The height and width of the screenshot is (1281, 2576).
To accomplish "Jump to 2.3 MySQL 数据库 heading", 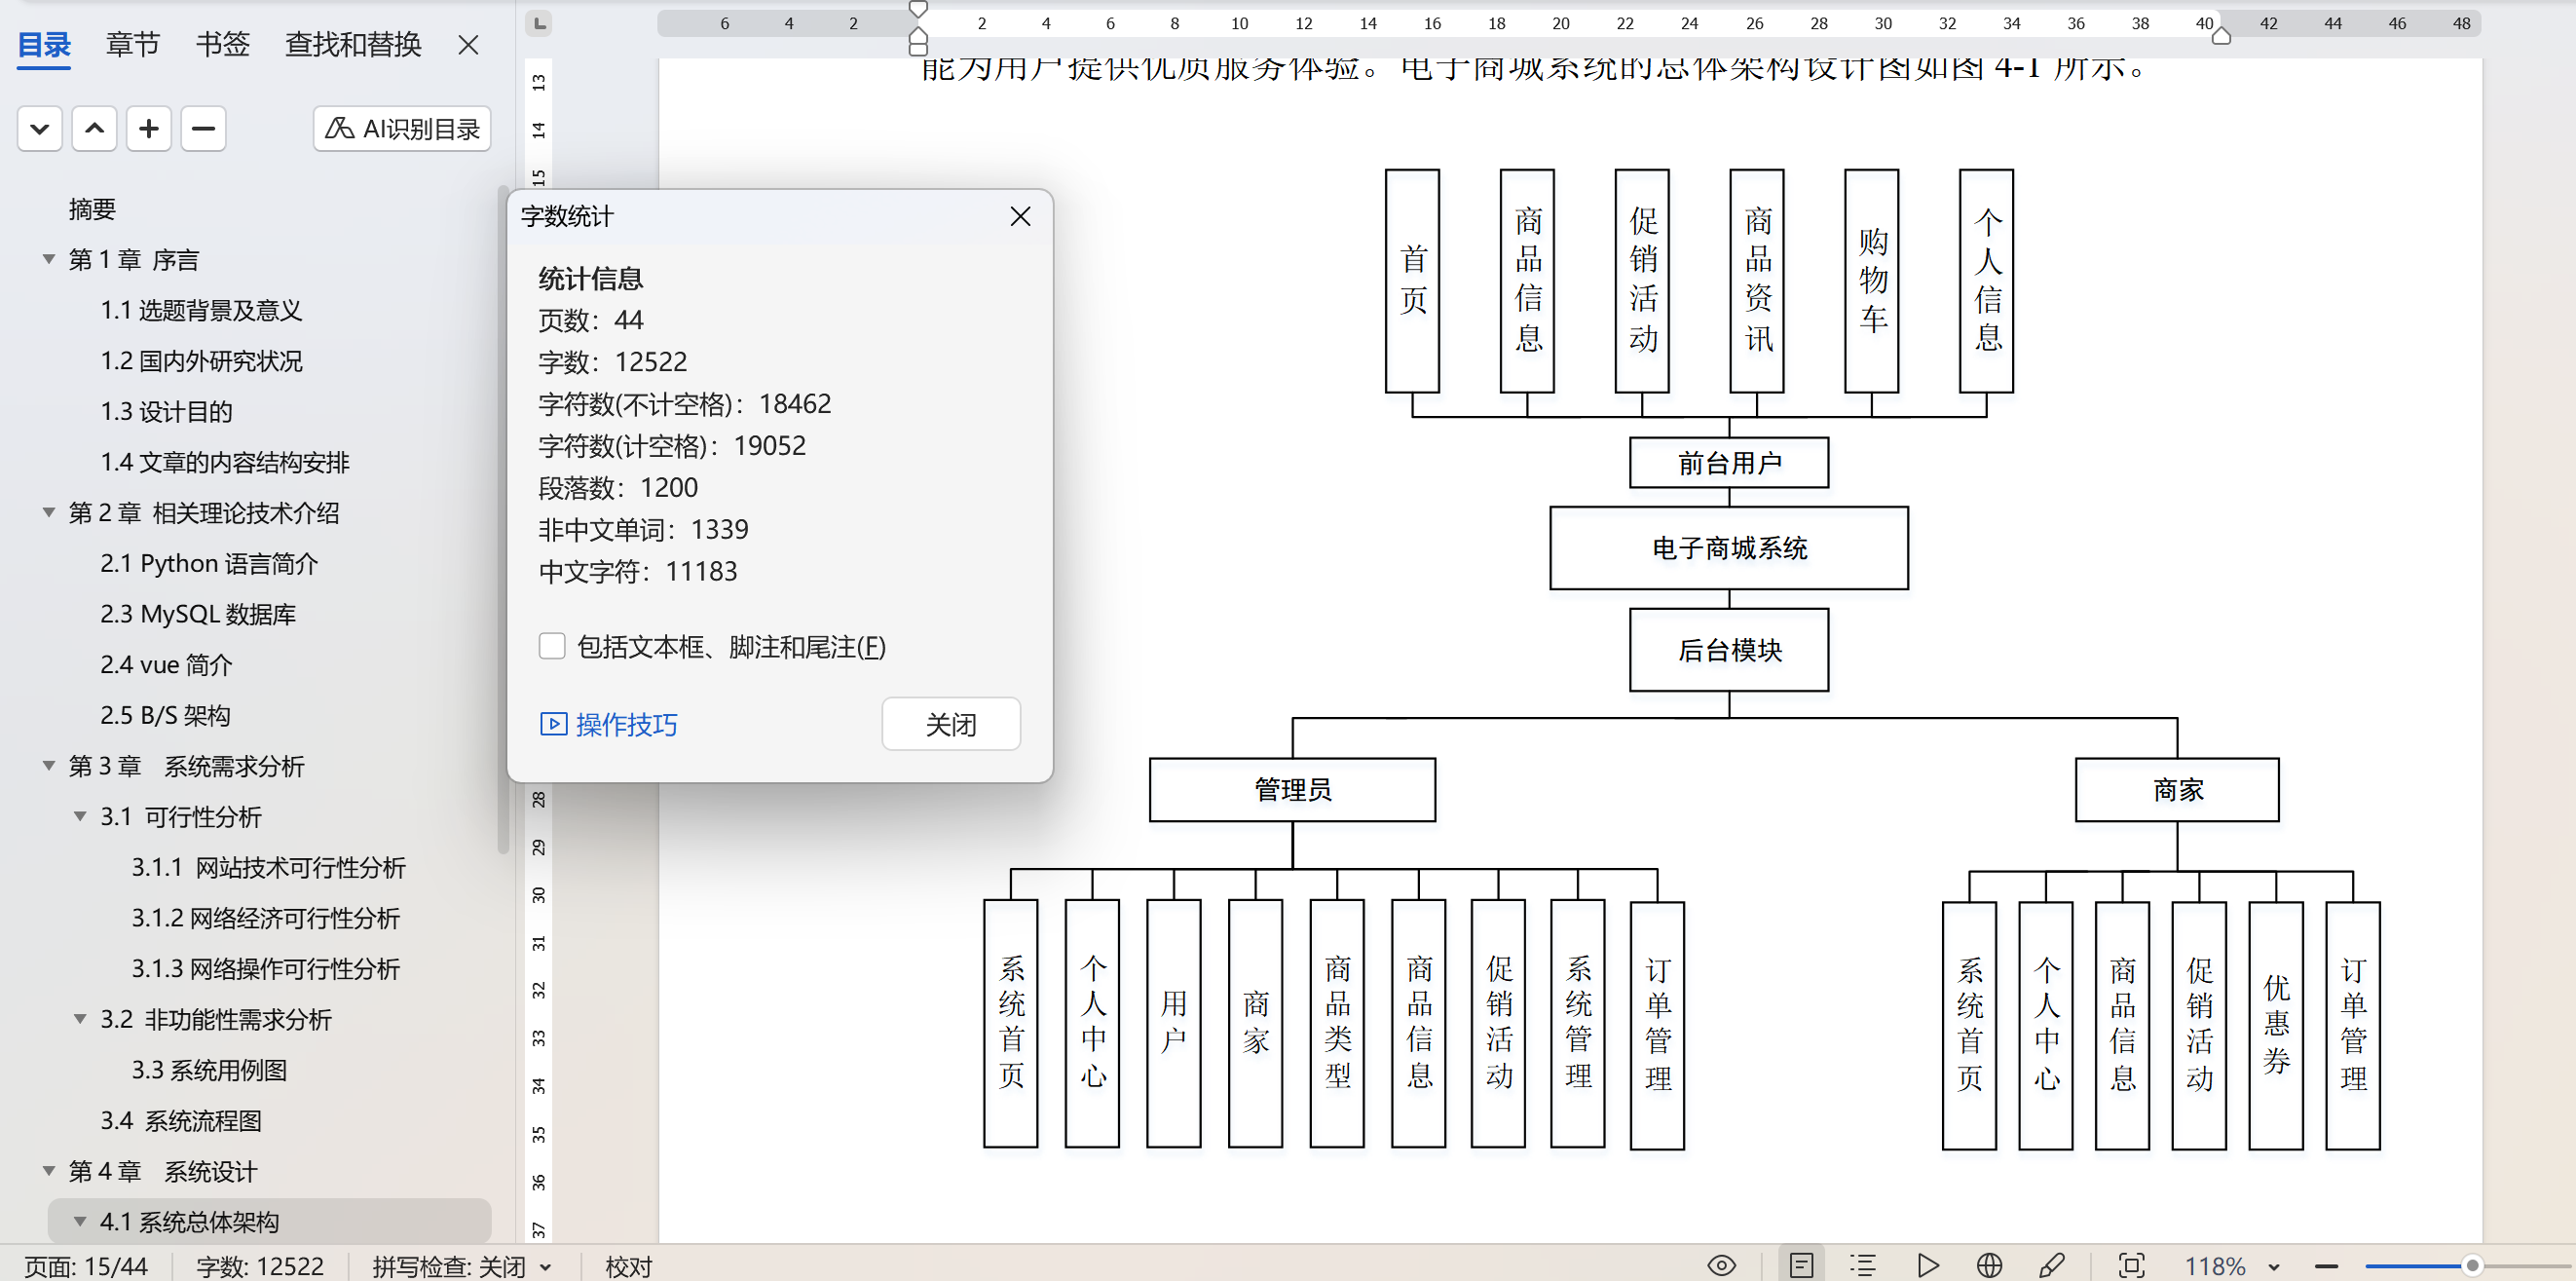I will pyautogui.click(x=197, y=614).
